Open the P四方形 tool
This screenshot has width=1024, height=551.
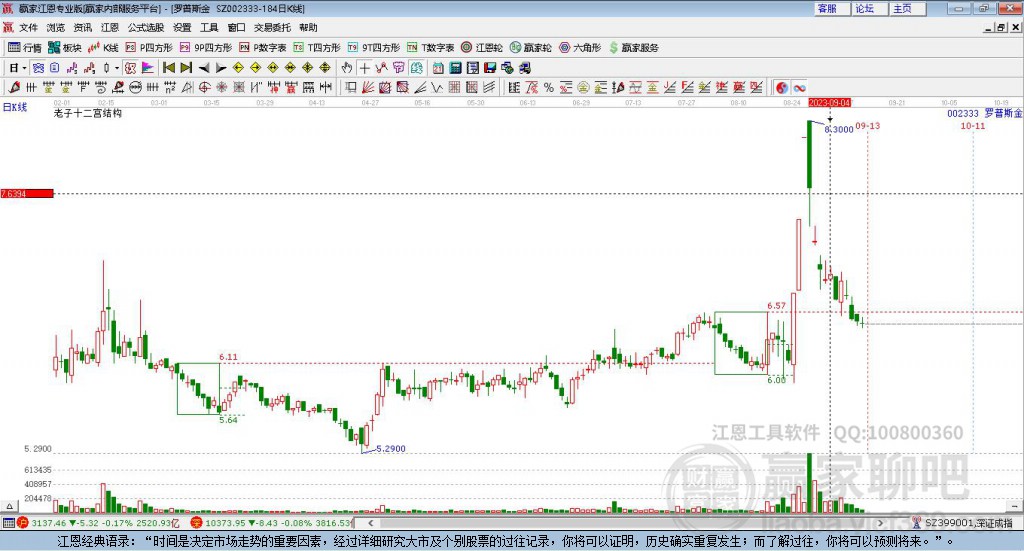point(149,48)
